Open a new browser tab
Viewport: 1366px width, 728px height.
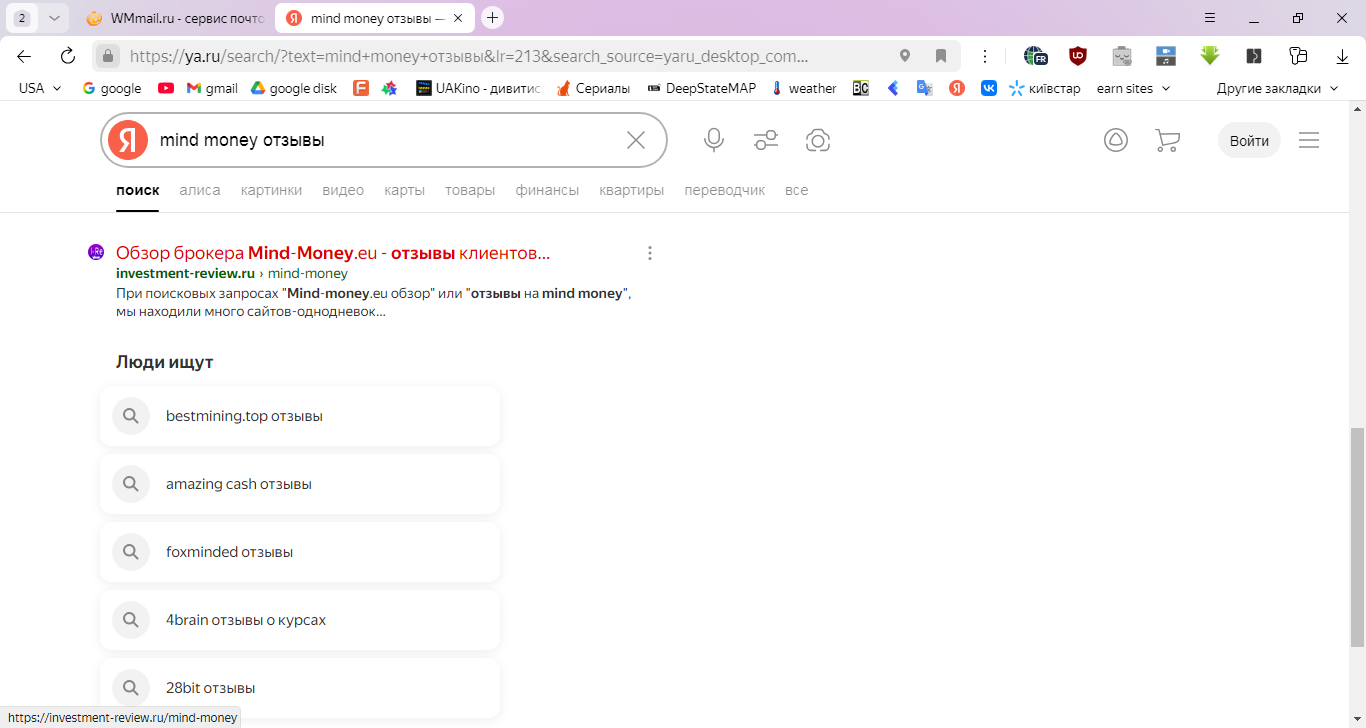click(492, 18)
